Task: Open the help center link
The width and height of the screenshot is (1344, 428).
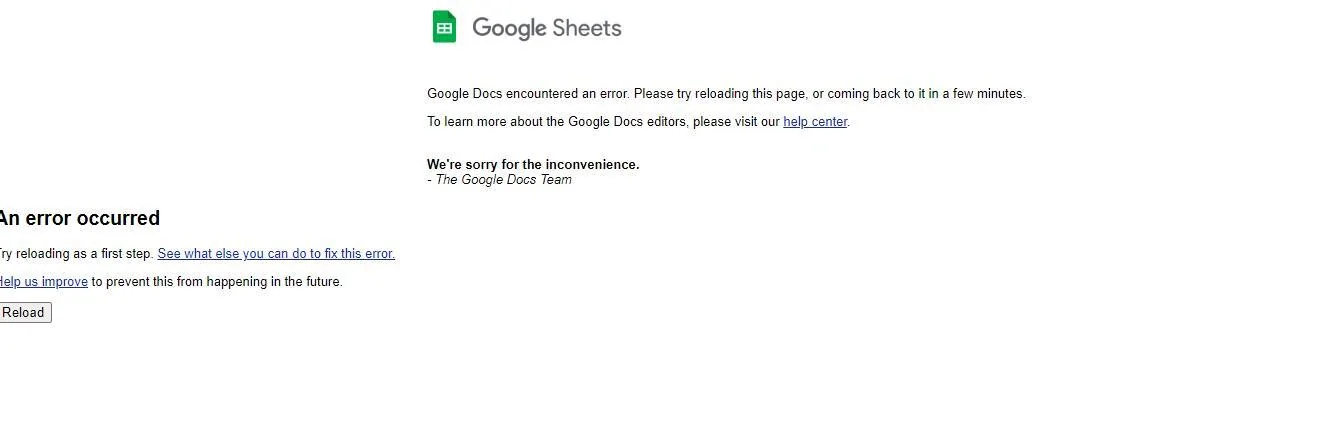Action: [815, 122]
